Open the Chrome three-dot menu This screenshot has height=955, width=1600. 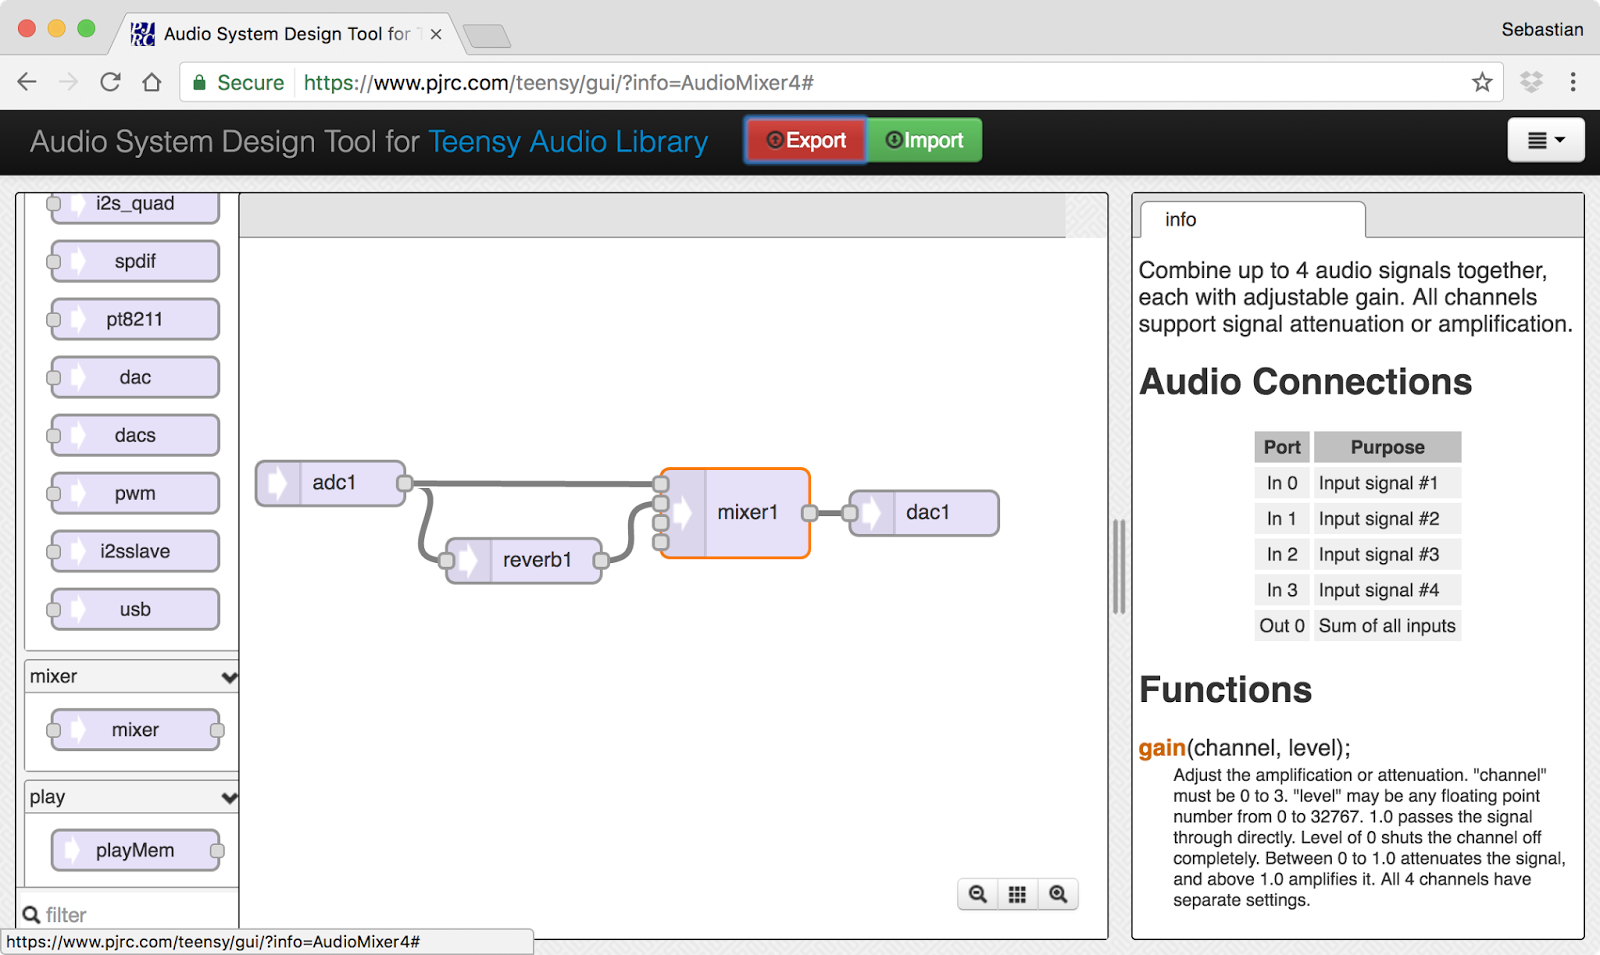pos(1571,81)
